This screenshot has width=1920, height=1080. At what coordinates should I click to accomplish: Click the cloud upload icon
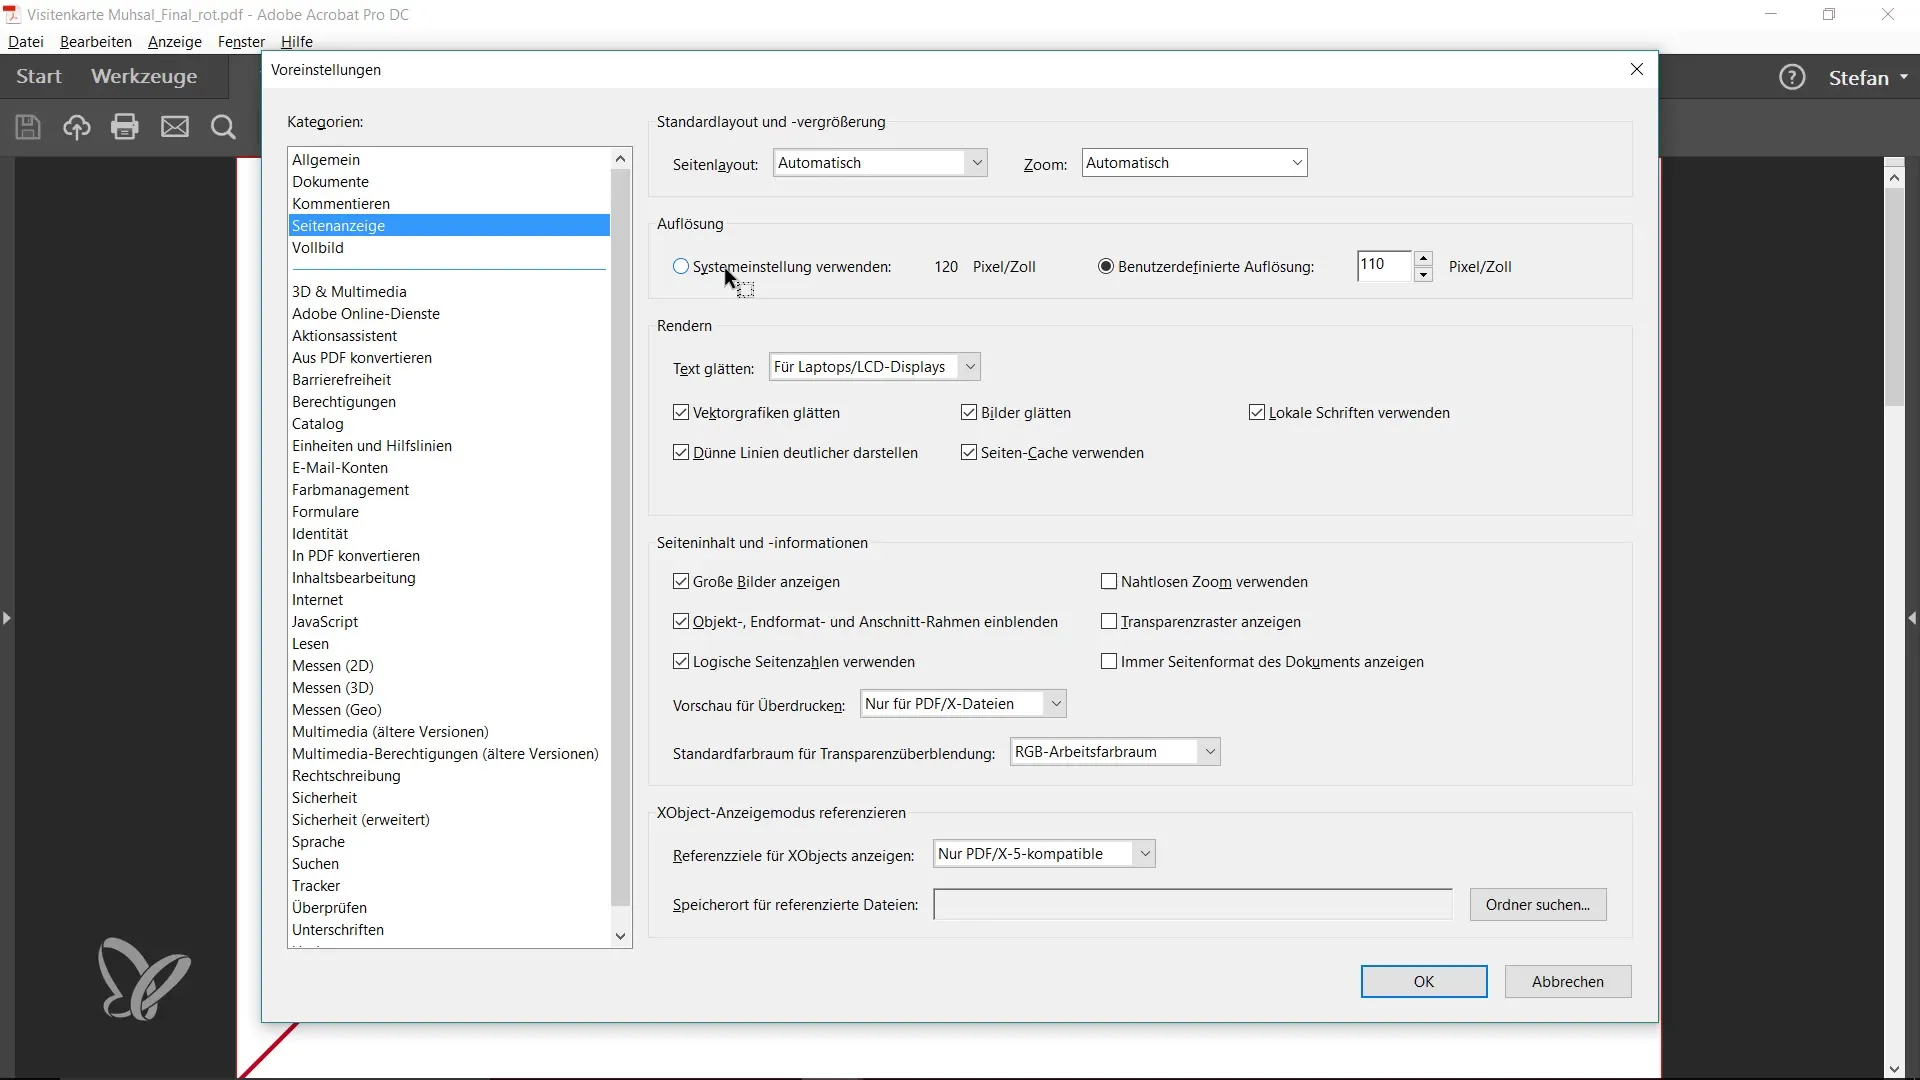coord(77,127)
